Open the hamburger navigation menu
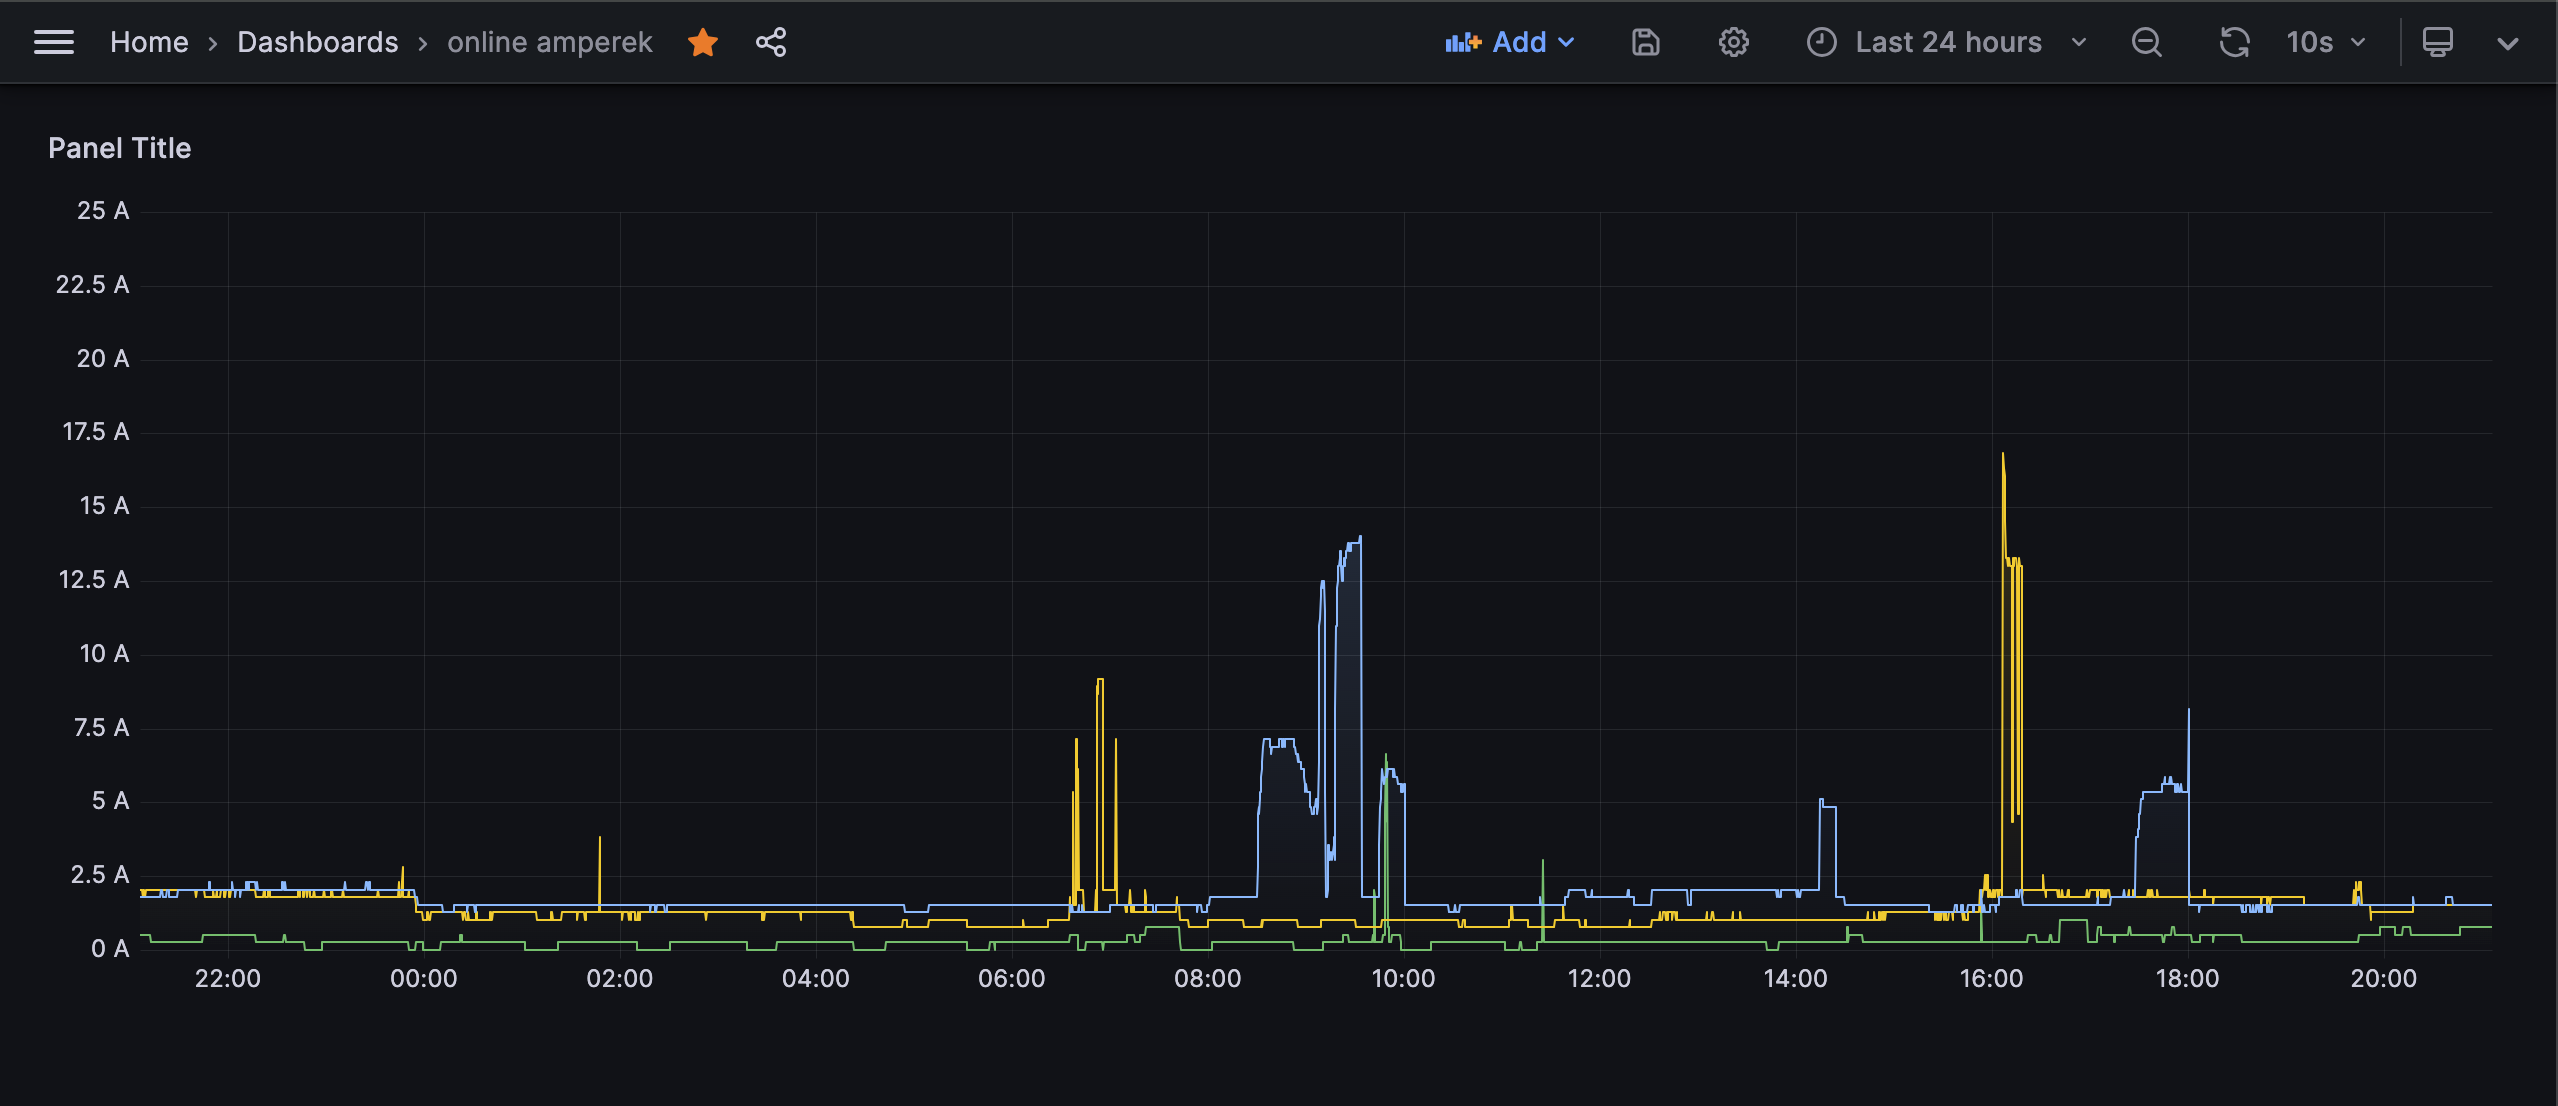 [54, 42]
